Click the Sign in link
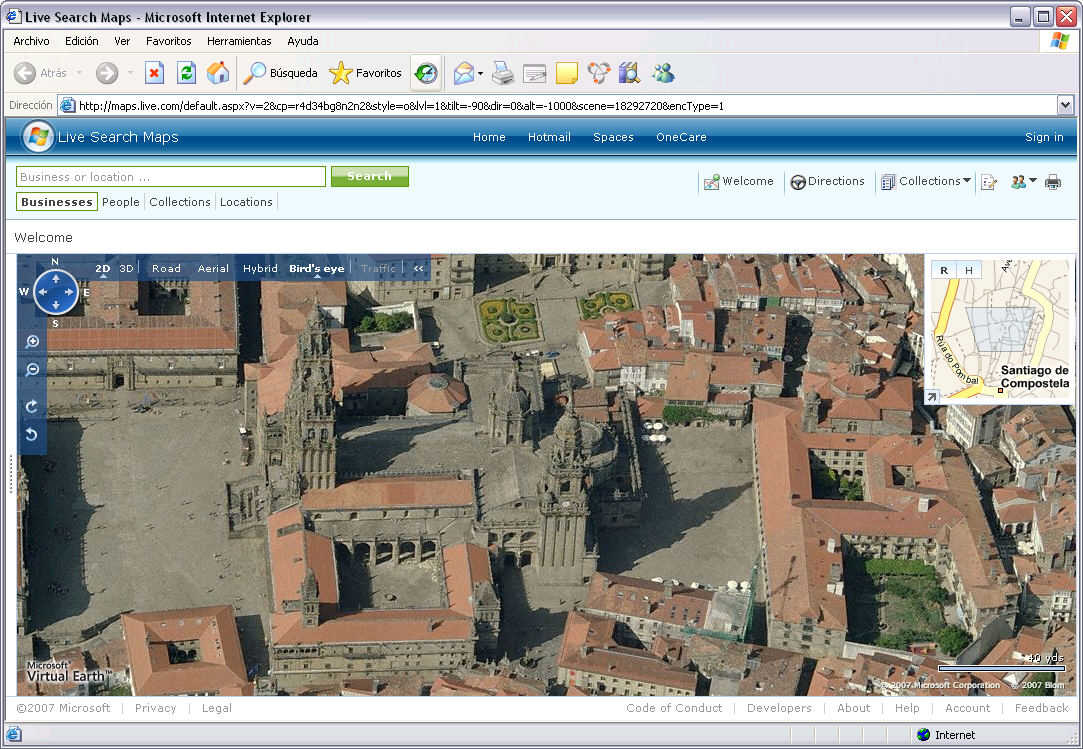The width and height of the screenshot is (1083, 749). click(x=1044, y=137)
